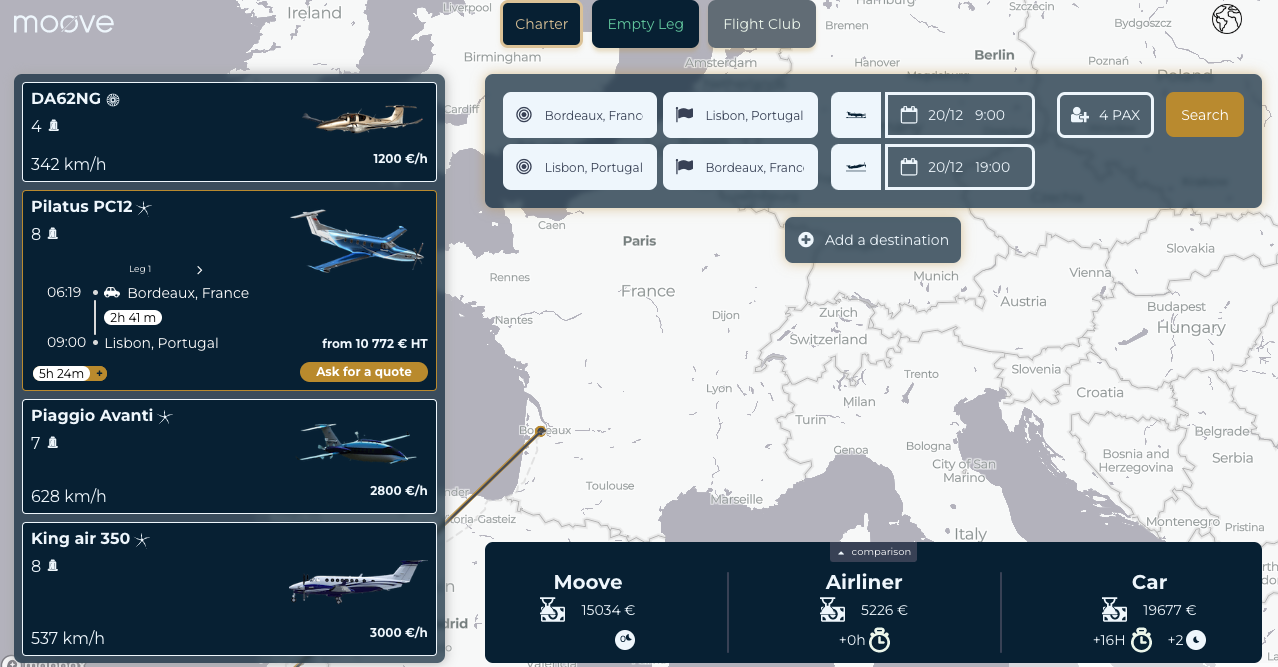The height and width of the screenshot is (667, 1278).
Task: Edit second-leg departure Lisbon, Portugal field
Action: tap(580, 167)
